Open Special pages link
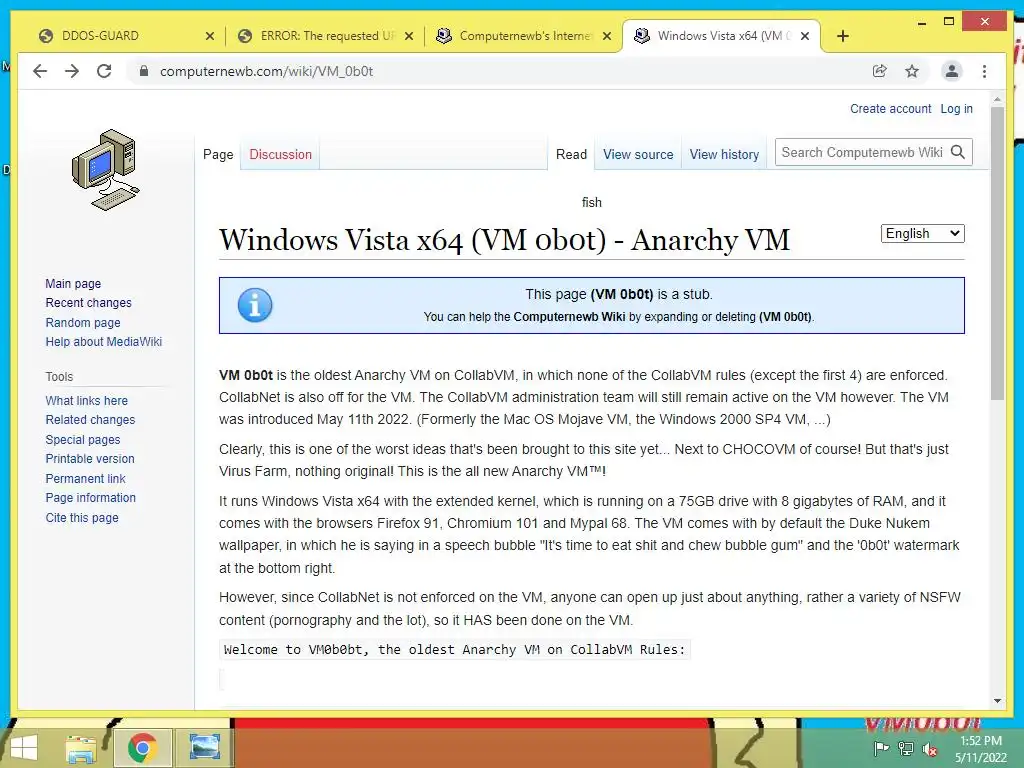Screen dimensions: 1024x768 pyautogui.click(x=83, y=440)
